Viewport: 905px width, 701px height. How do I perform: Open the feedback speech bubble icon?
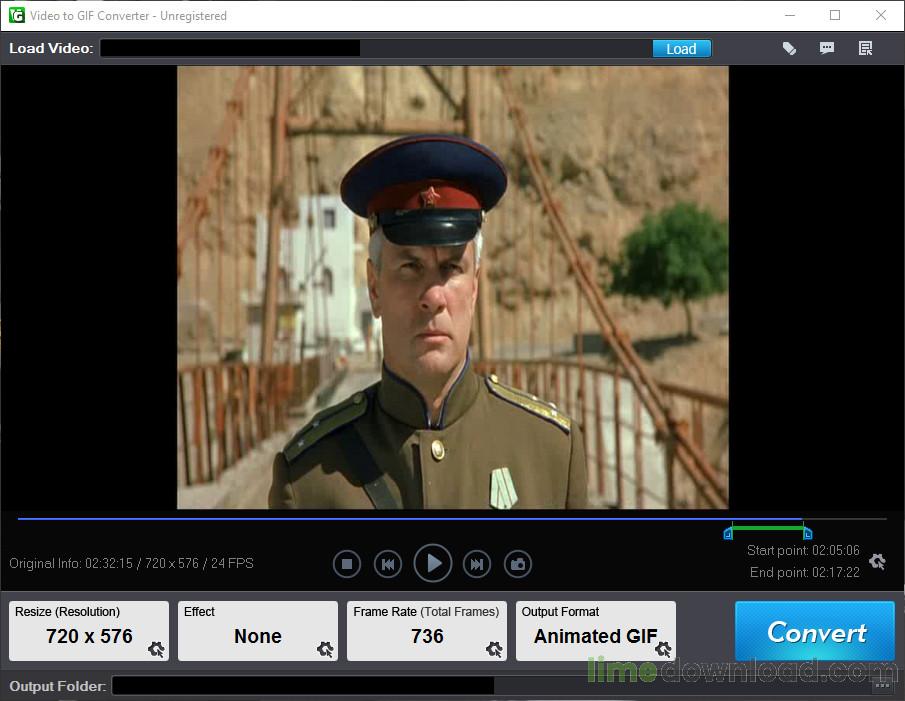click(x=827, y=47)
